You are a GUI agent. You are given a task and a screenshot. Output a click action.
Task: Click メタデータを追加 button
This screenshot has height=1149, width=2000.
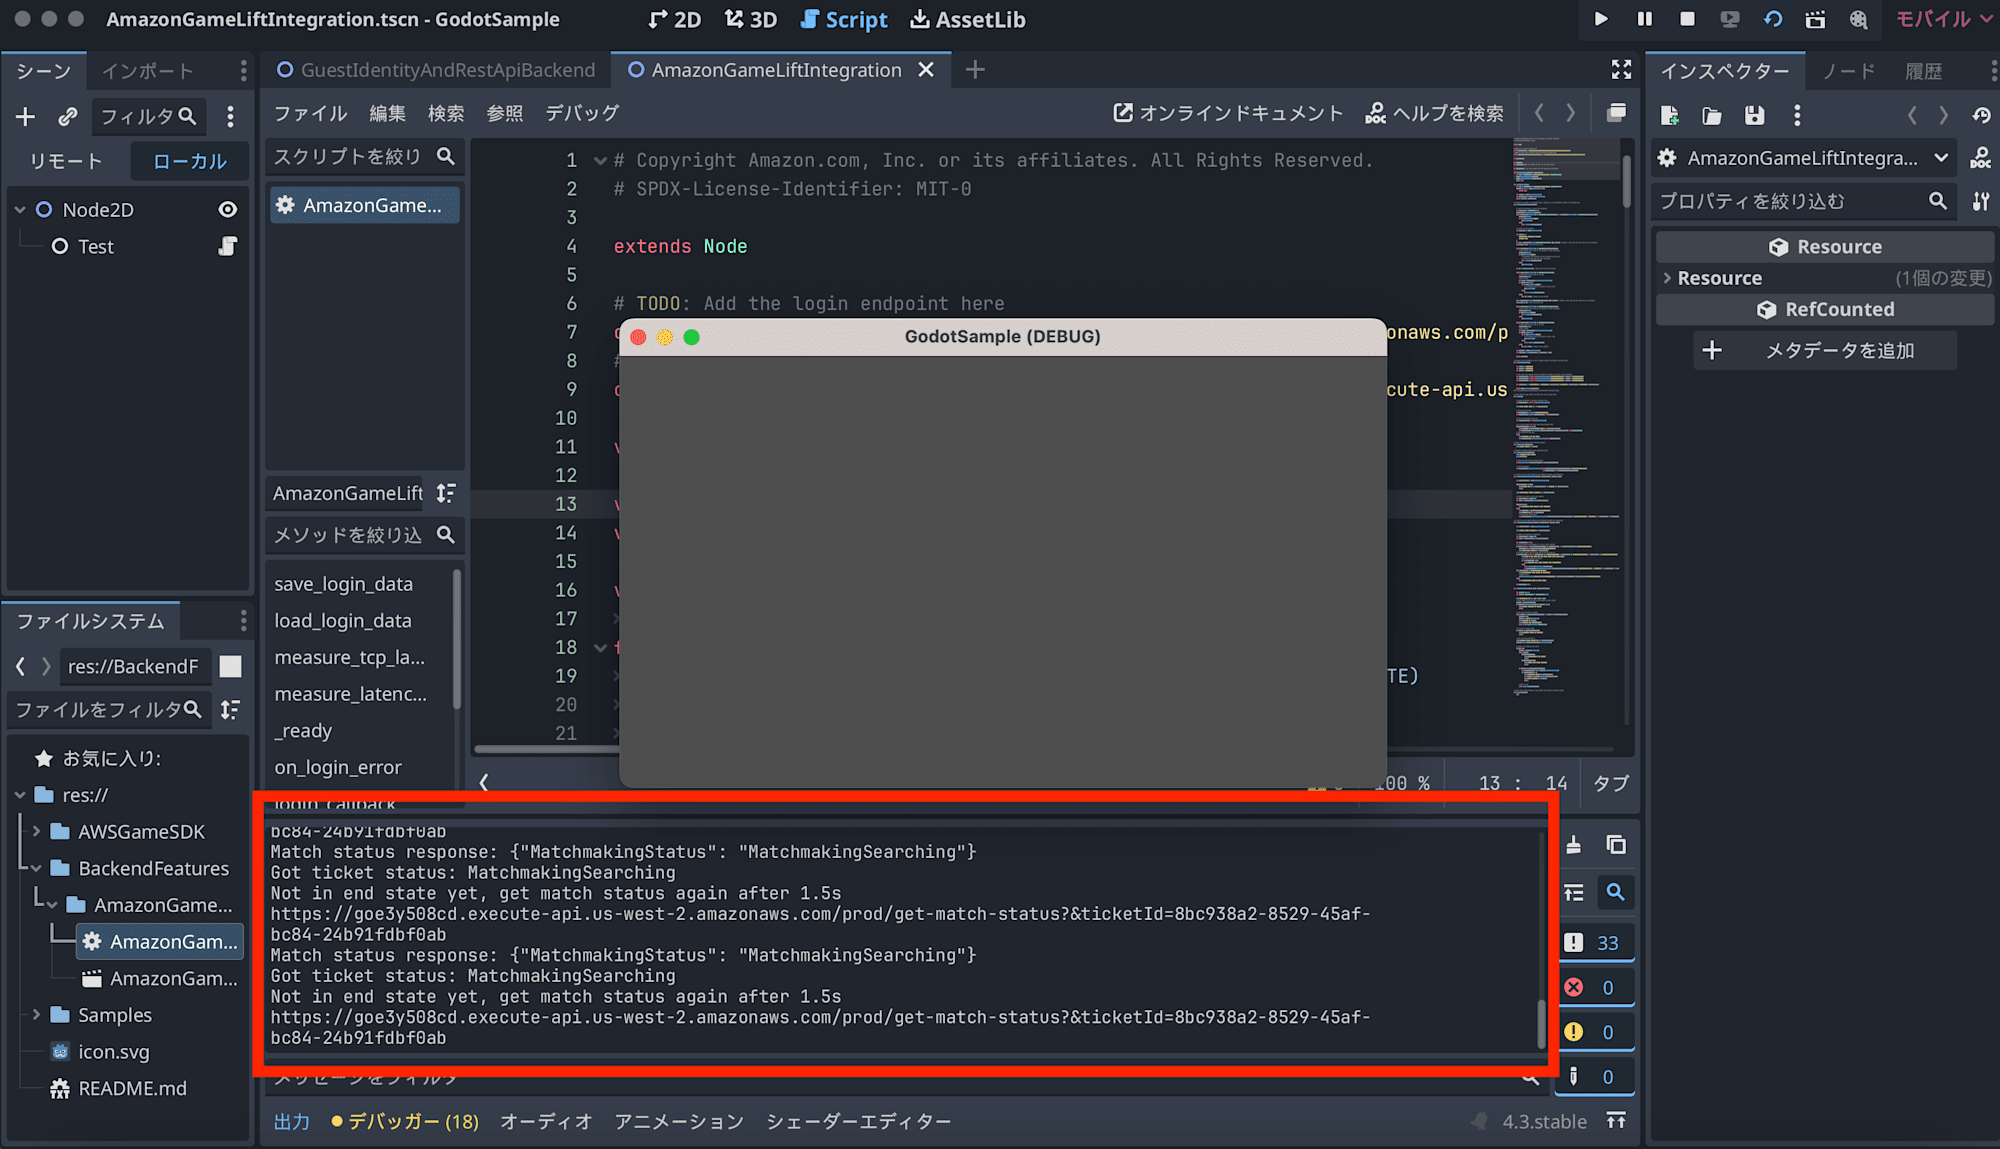(x=1824, y=350)
